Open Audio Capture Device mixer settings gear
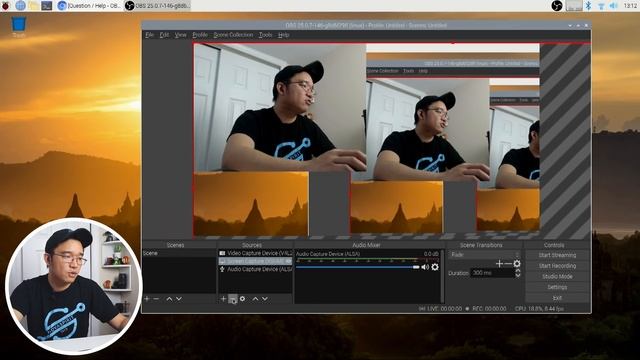Screen dimensions: 640x360 coord(435,267)
